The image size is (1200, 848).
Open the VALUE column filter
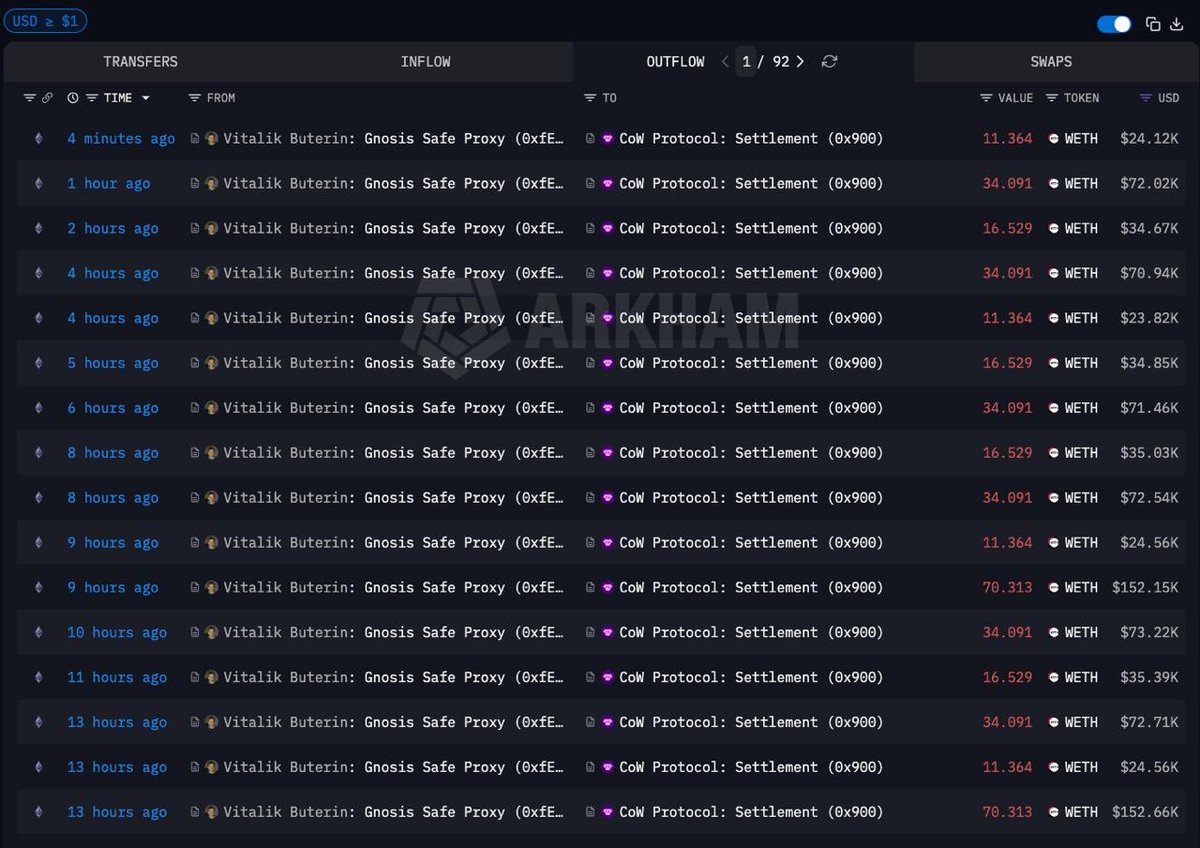coord(987,98)
